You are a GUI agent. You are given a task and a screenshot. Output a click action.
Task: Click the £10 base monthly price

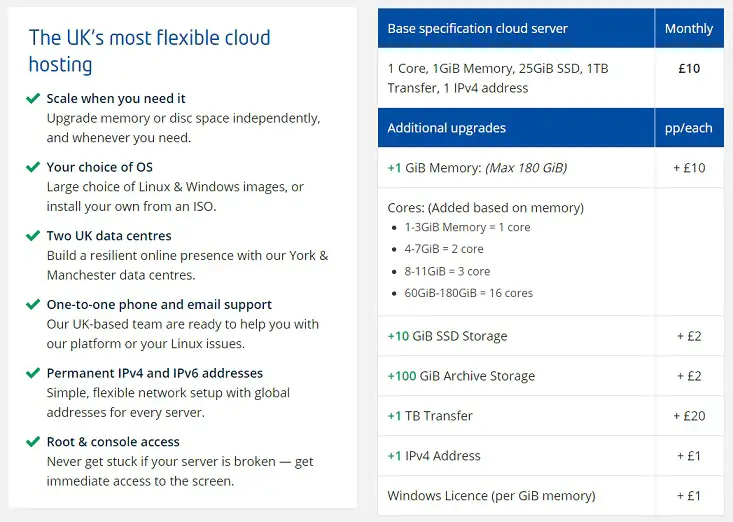pos(689,69)
